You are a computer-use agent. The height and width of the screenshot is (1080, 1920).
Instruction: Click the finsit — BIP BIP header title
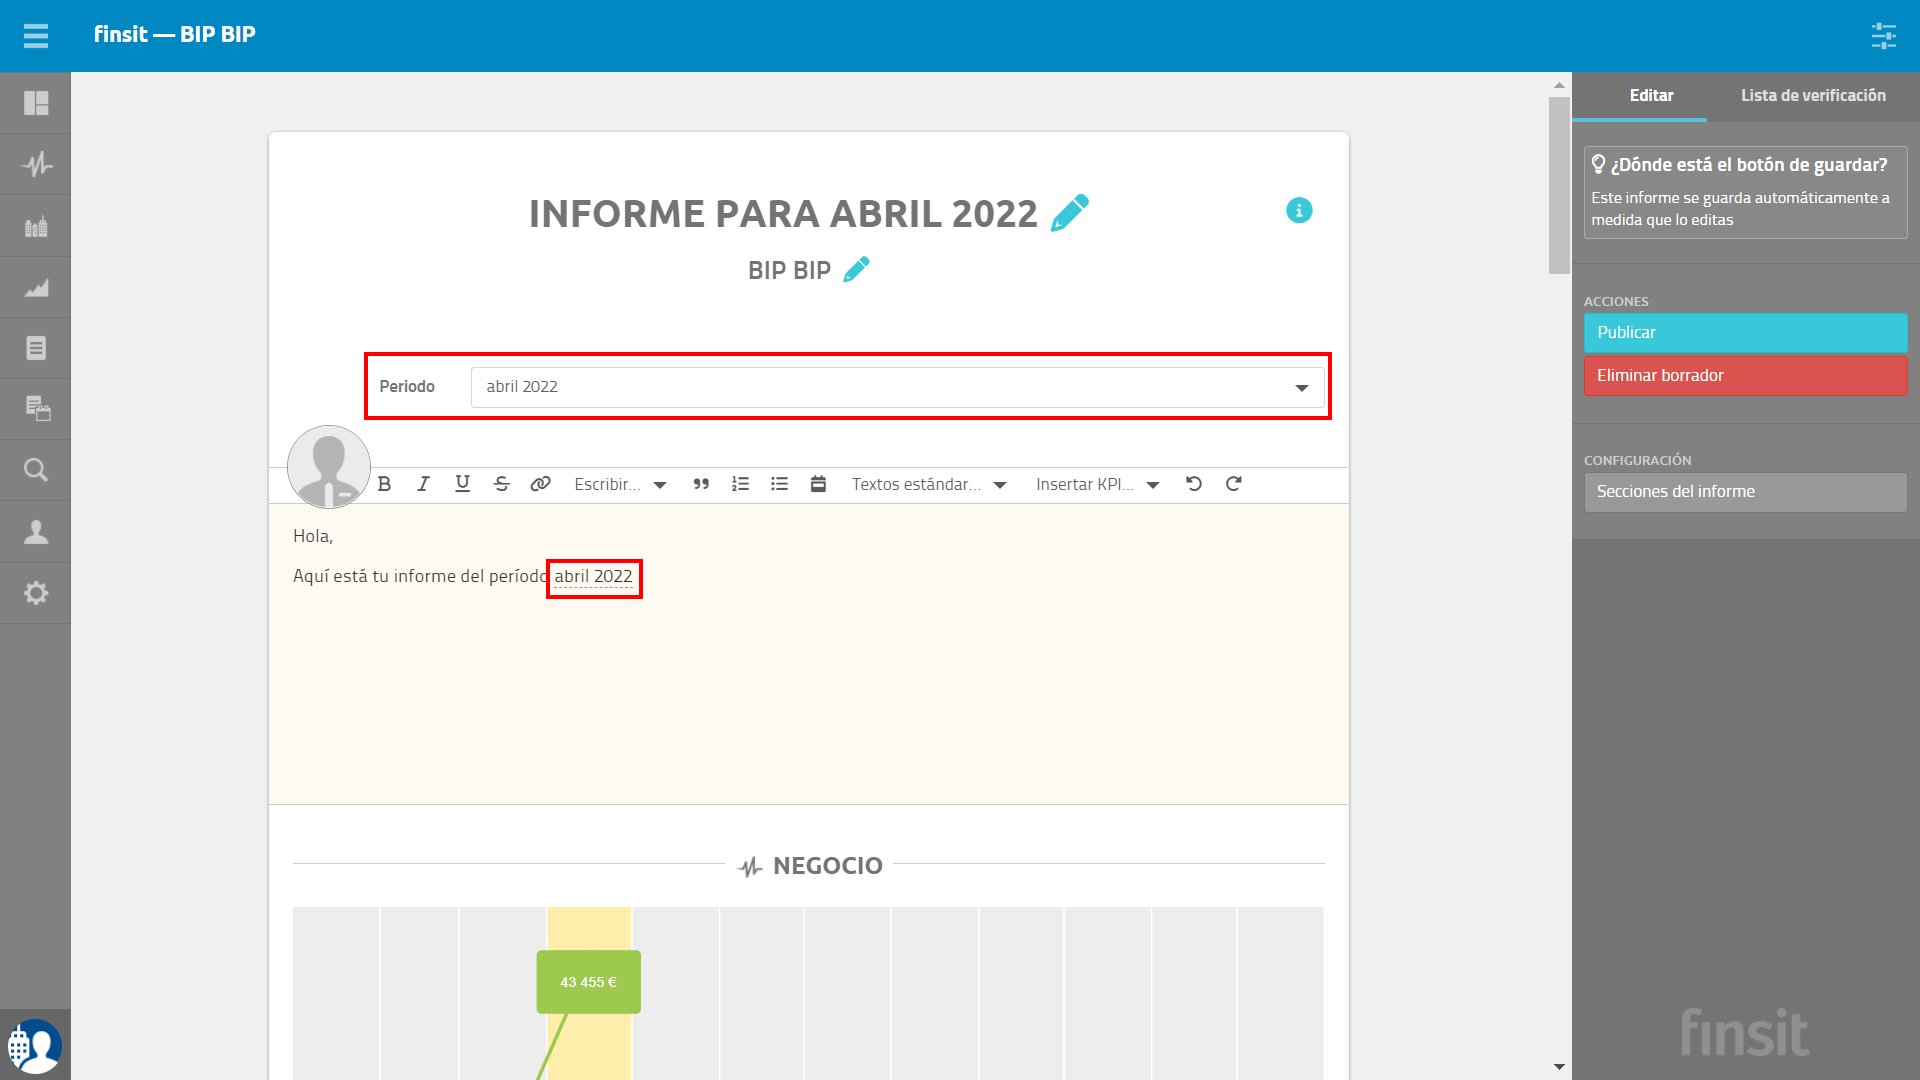(175, 35)
